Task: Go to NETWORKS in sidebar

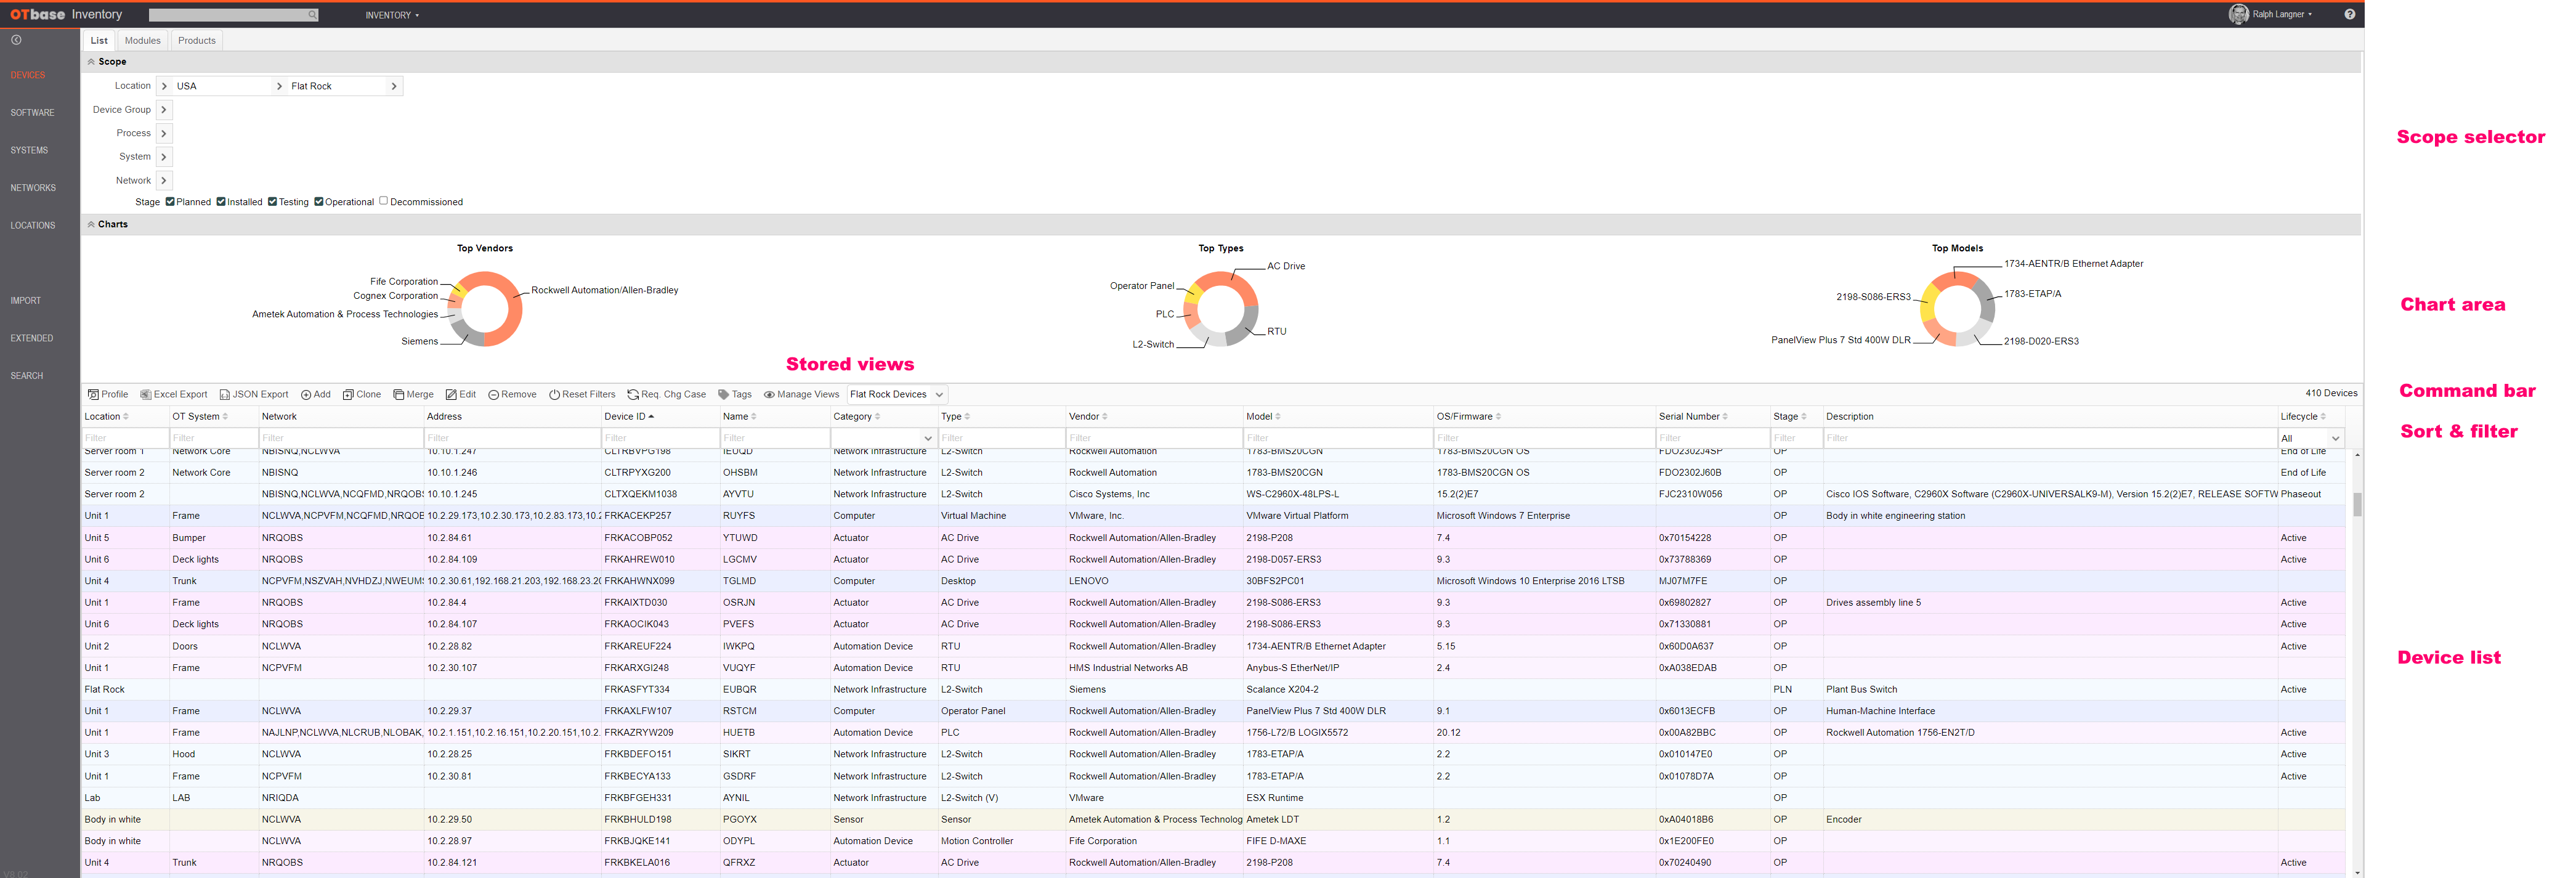Action: click(33, 188)
